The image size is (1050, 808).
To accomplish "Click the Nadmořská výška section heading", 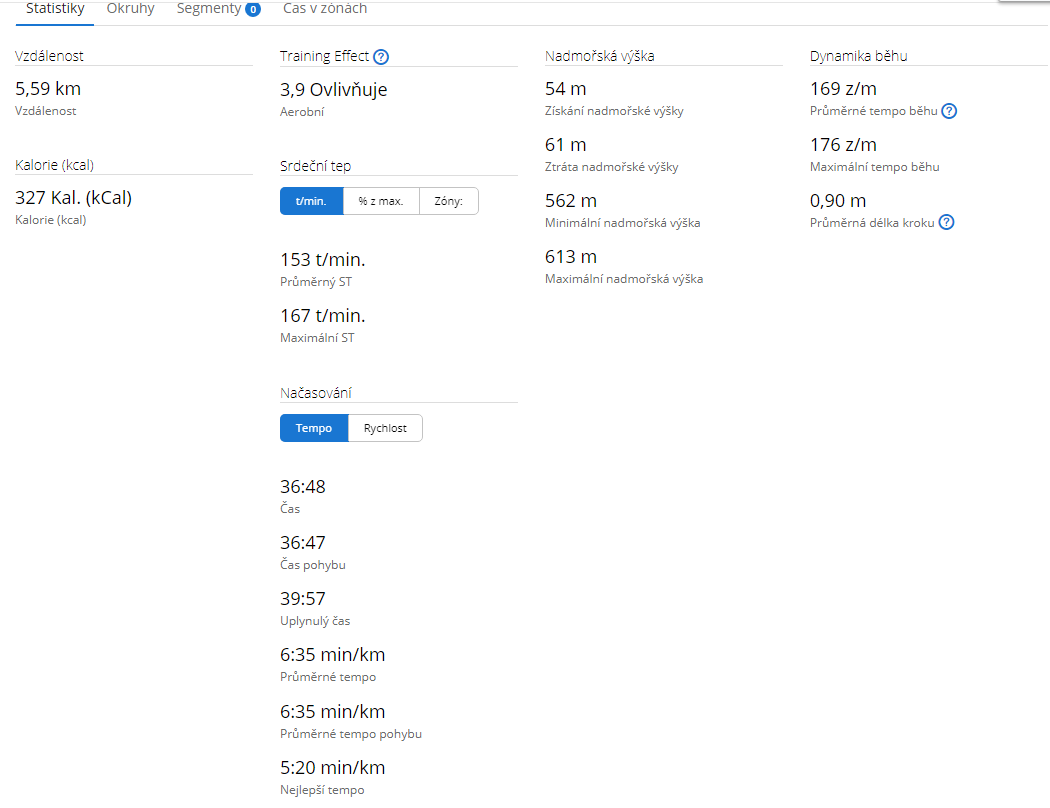I will click(x=600, y=56).
